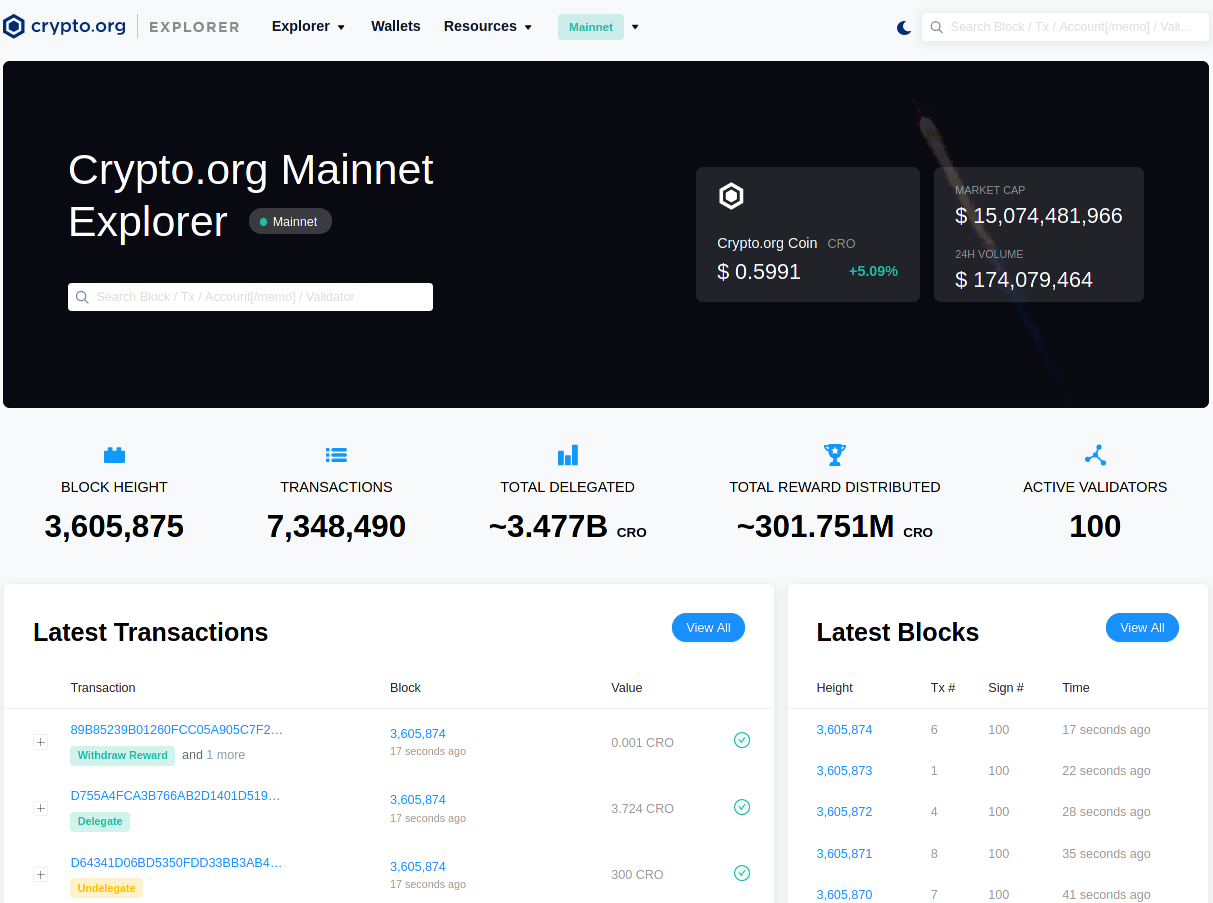The height and width of the screenshot is (903, 1213).
Task: Click the Block Height bricks icon
Action: (114, 455)
